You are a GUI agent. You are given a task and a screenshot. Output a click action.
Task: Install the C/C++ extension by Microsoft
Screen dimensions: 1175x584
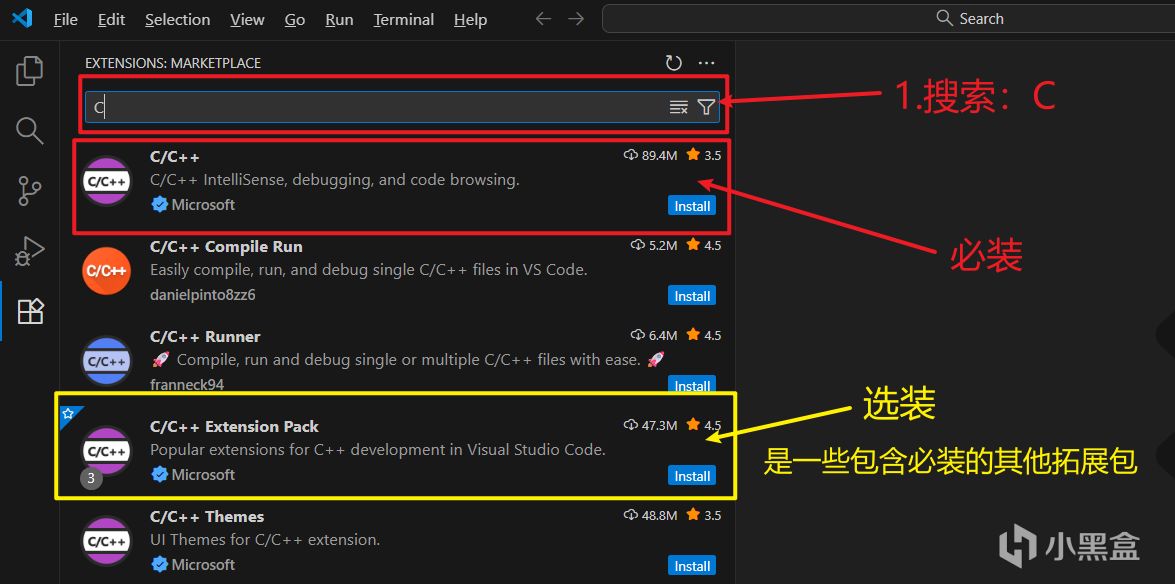pos(692,206)
